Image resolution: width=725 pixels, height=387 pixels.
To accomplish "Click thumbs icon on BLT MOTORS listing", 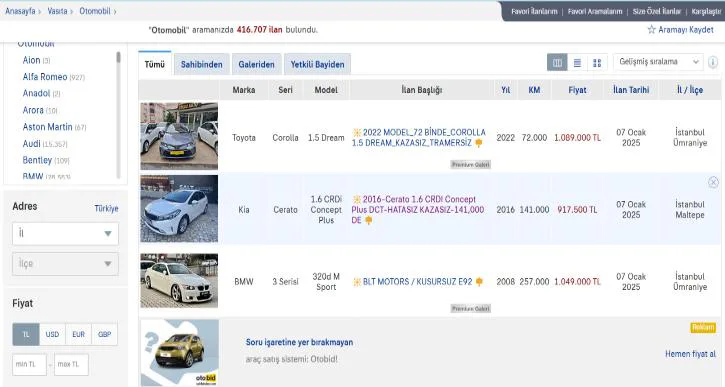I will pos(479,282).
